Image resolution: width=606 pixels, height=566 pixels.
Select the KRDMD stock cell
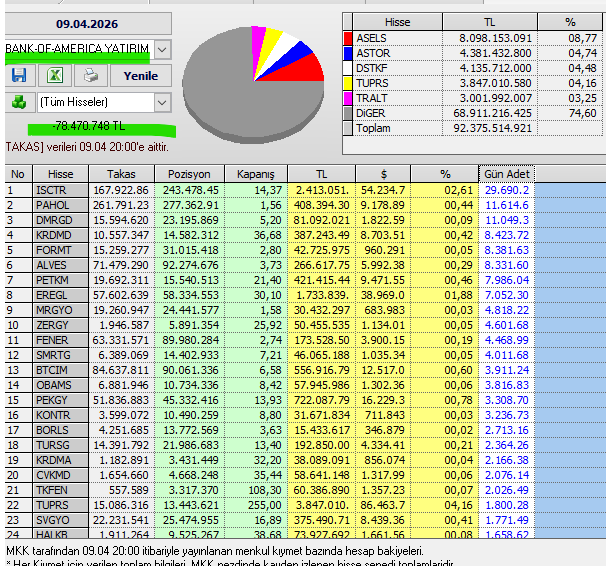pos(61,235)
